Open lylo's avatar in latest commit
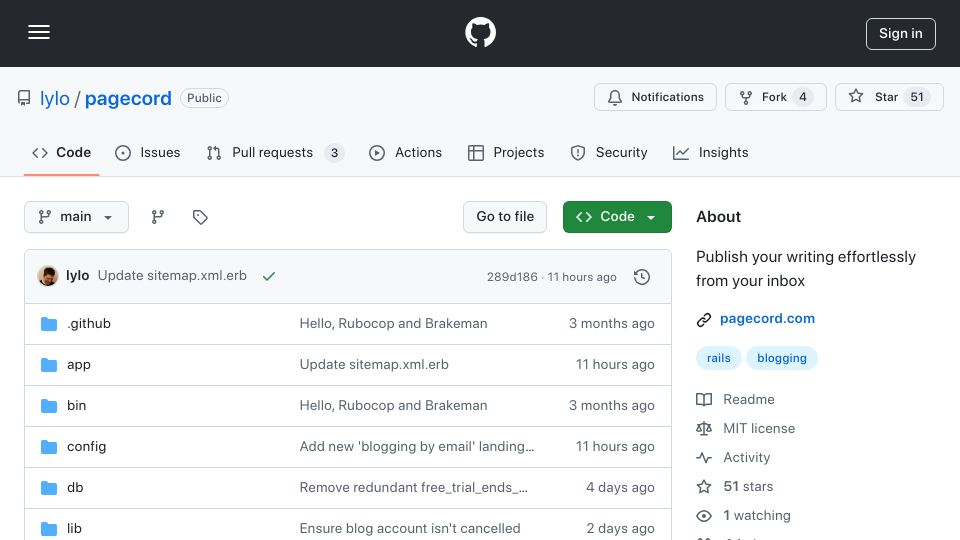This screenshot has height=540, width=960. (48, 276)
